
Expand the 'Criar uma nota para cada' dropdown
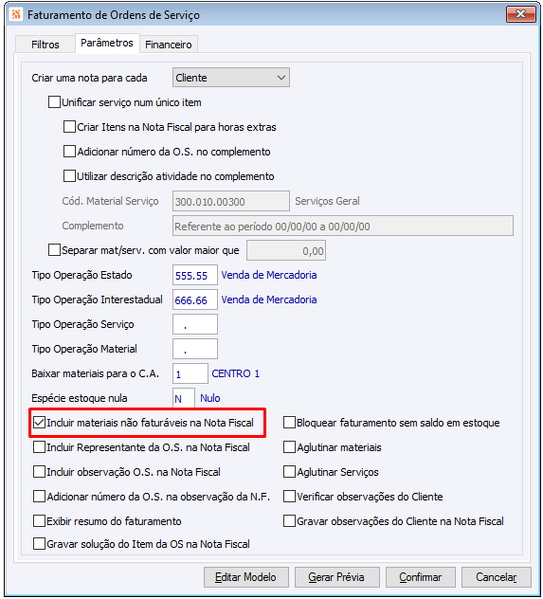coord(231,78)
